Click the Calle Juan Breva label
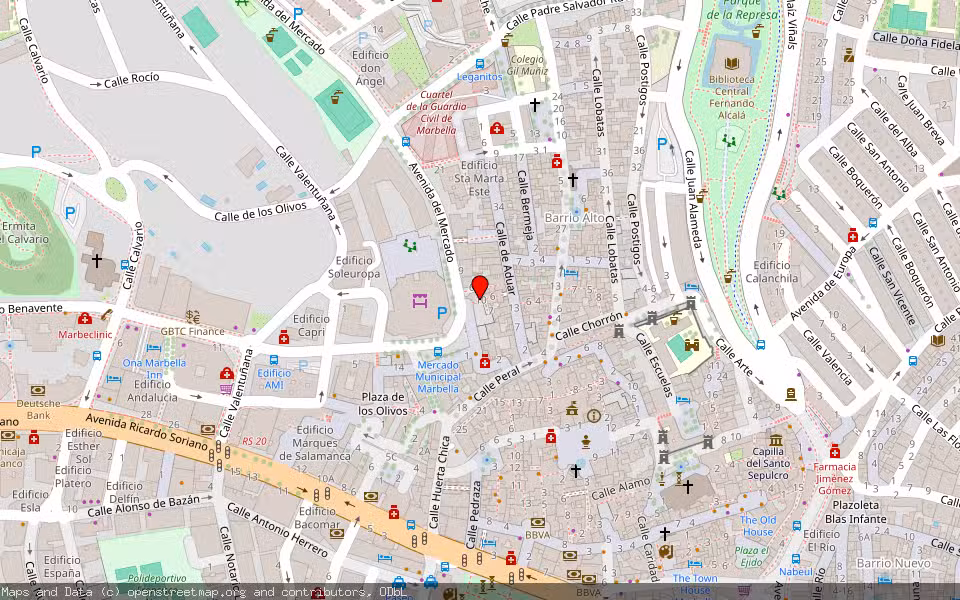Image resolution: width=960 pixels, height=600 pixels. (920, 110)
